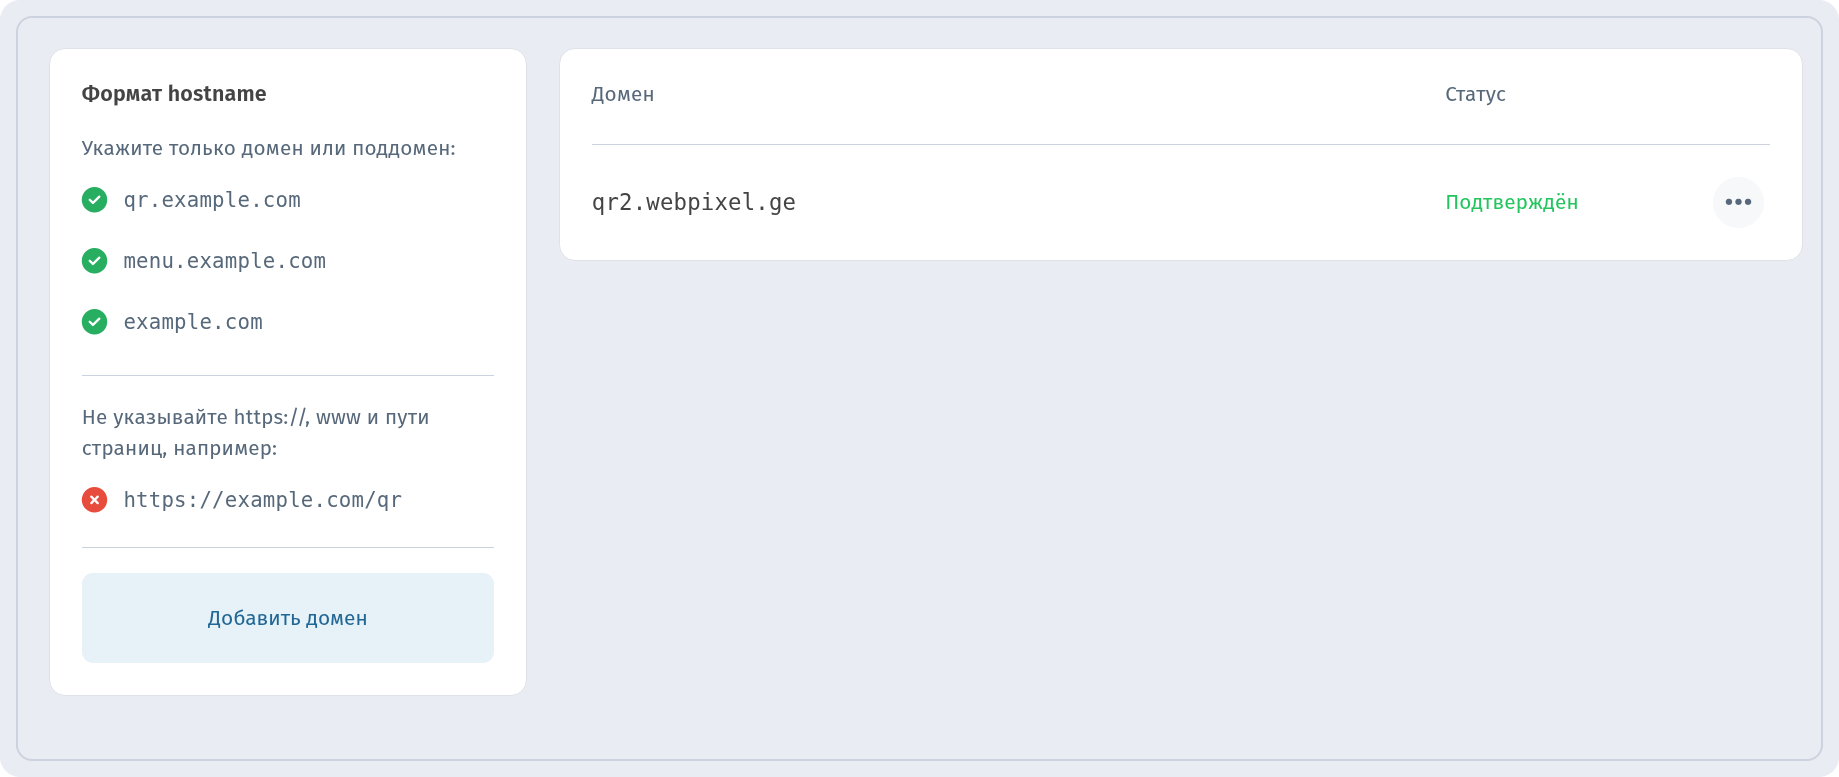This screenshot has height=777, width=1839.
Task: Click the divider line below example.com
Action: tap(288, 375)
